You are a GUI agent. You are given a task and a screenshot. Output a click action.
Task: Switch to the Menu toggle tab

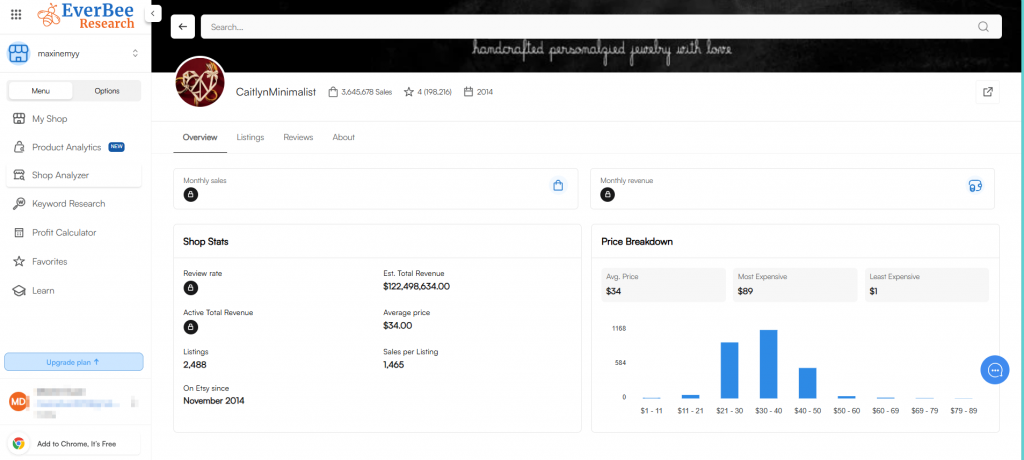coord(40,91)
